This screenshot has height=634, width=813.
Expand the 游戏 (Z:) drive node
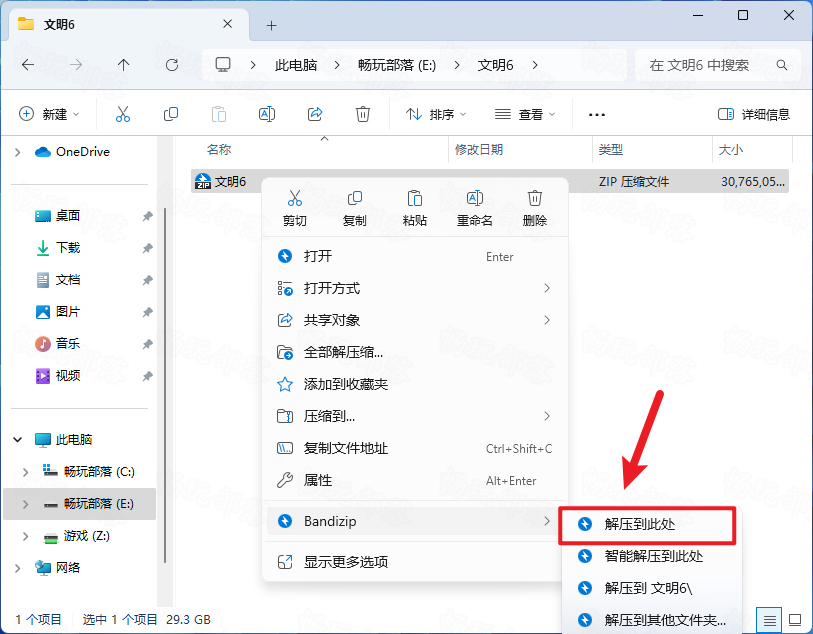point(25,536)
